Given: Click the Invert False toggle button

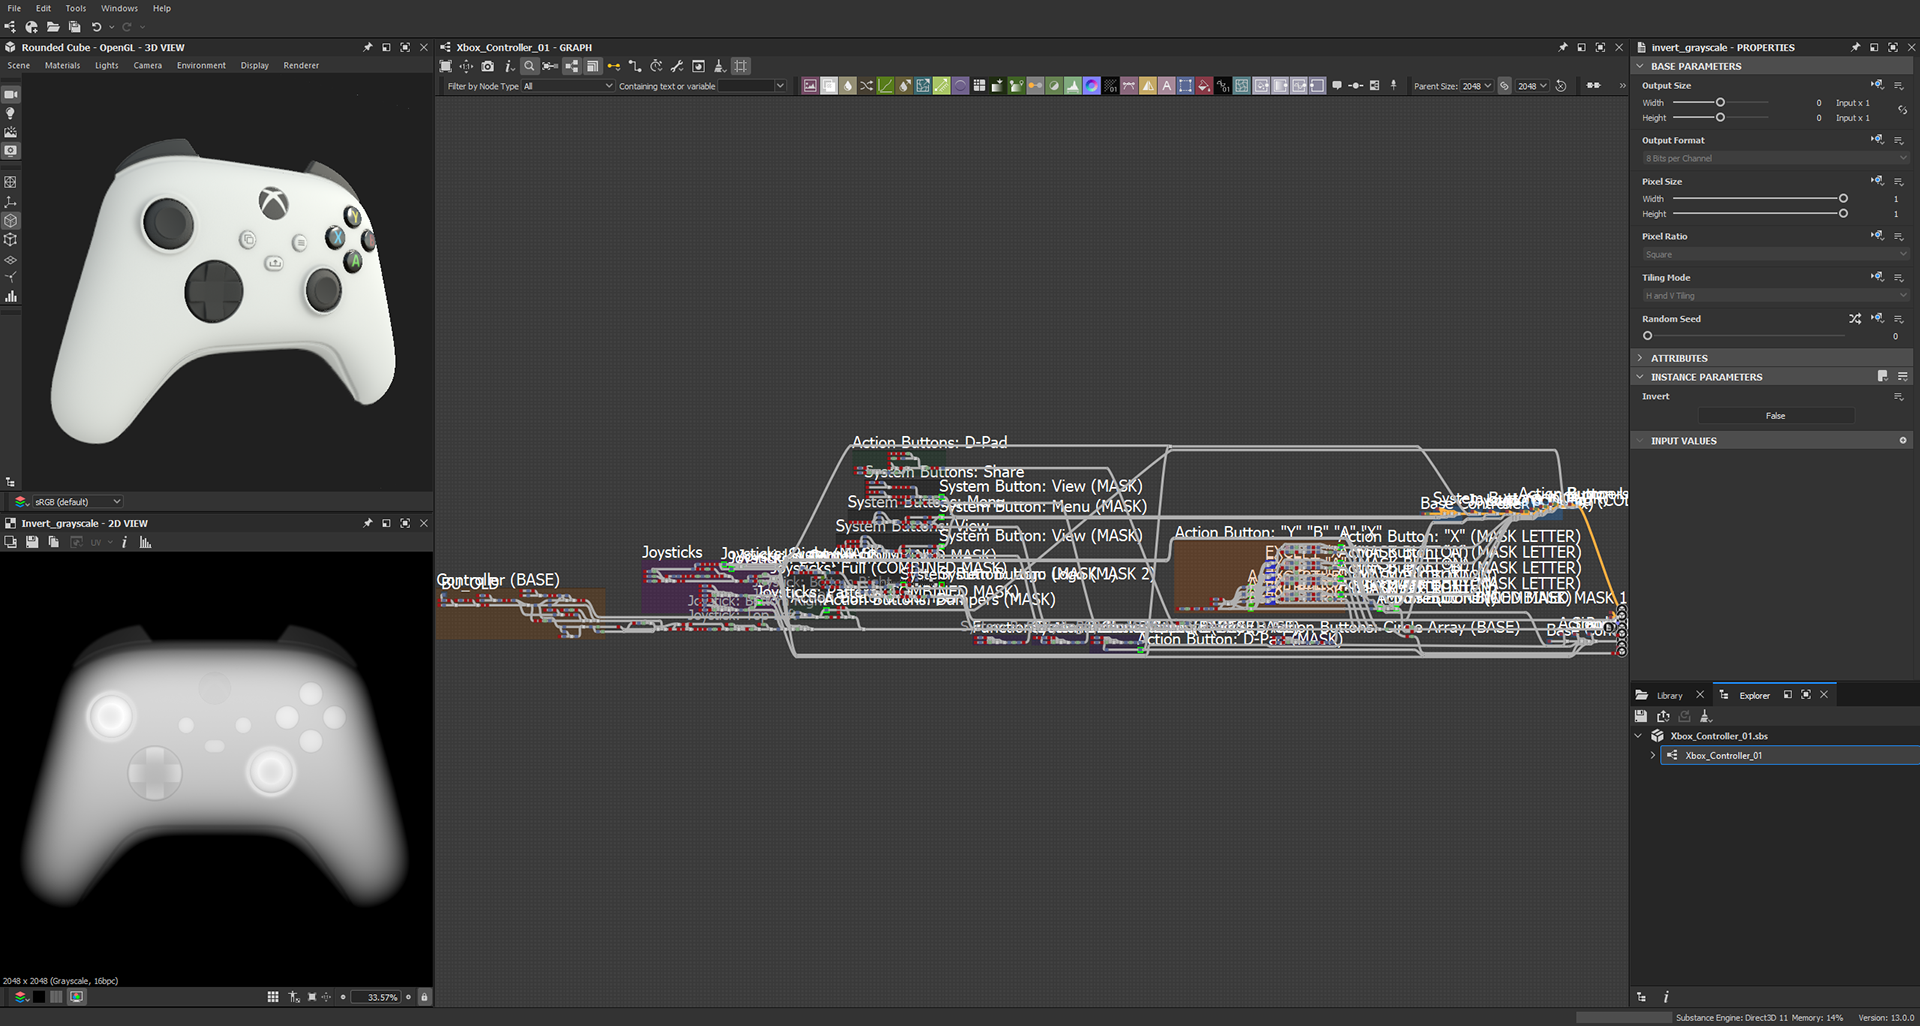Looking at the screenshot, I should click(x=1775, y=416).
